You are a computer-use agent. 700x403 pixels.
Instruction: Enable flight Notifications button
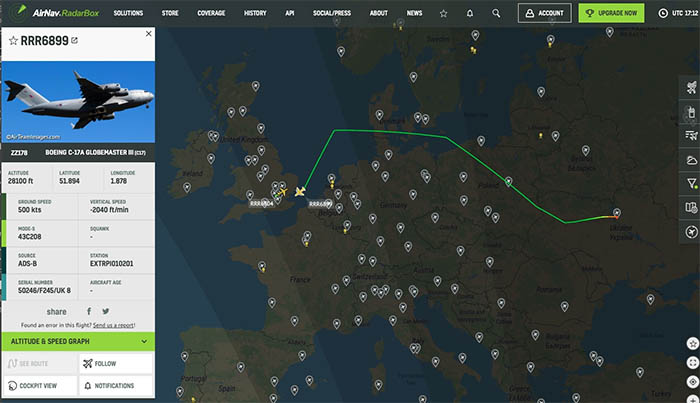tap(116, 385)
